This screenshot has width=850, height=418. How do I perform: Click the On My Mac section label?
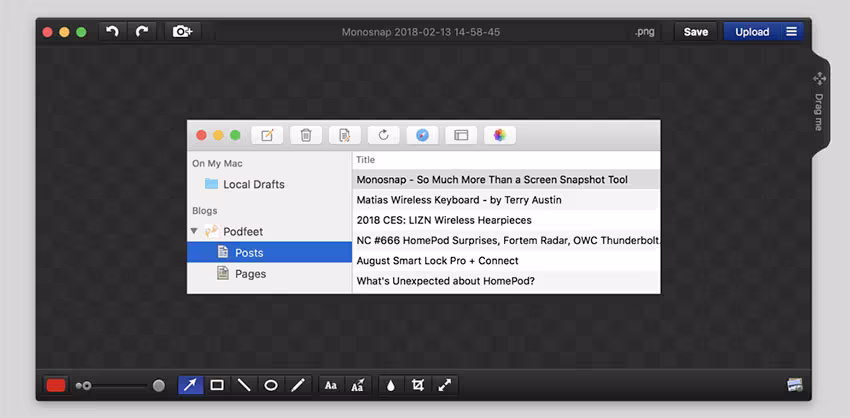[217, 164]
